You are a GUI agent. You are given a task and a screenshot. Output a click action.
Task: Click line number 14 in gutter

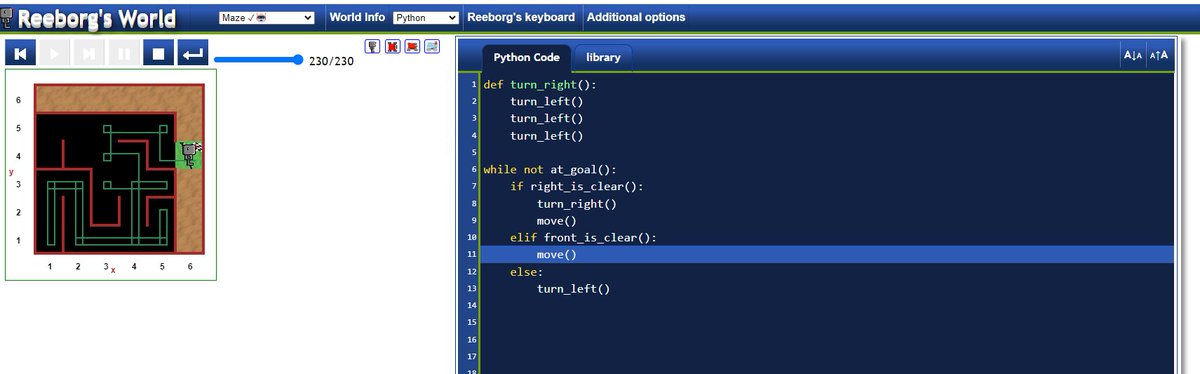pyautogui.click(x=473, y=306)
